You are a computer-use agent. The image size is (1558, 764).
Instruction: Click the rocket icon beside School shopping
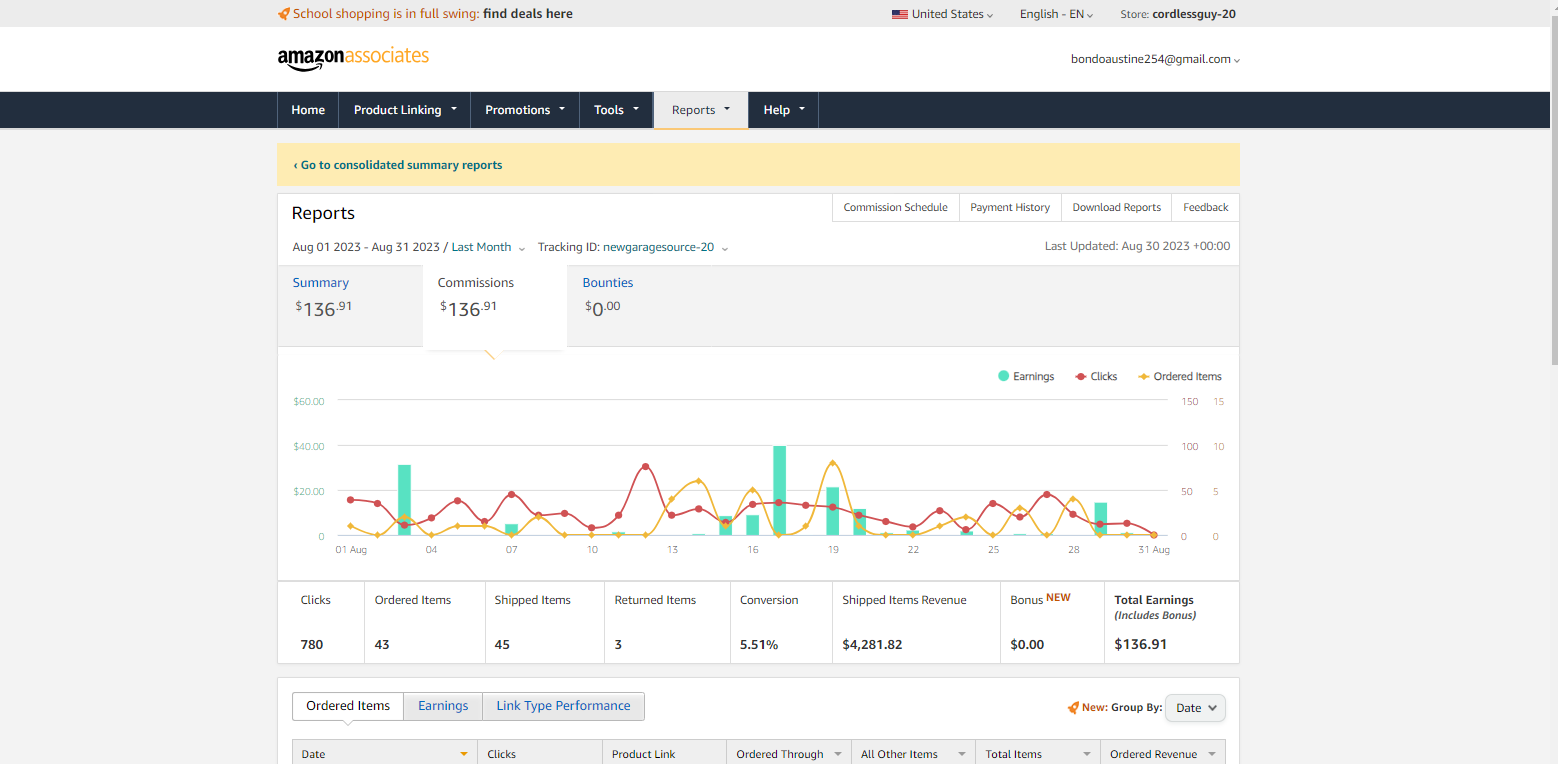click(x=284, y=14)
